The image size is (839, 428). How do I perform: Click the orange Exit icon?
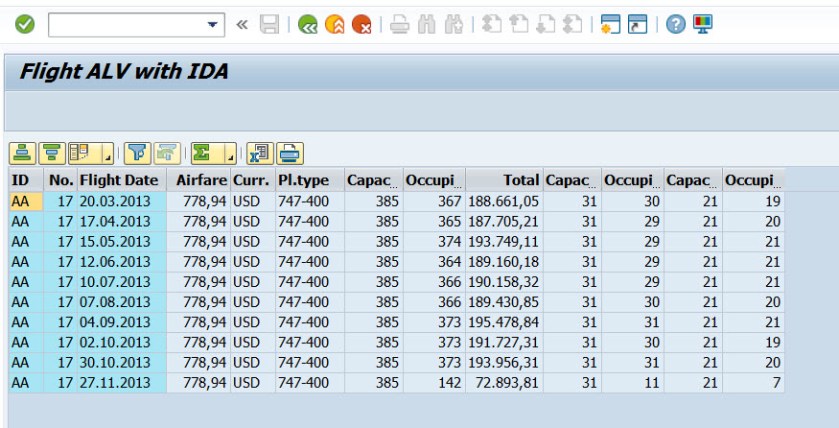334,25
